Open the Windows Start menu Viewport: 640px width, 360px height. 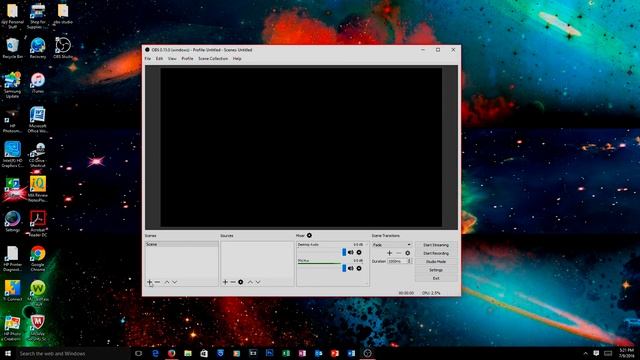[8, 353]
